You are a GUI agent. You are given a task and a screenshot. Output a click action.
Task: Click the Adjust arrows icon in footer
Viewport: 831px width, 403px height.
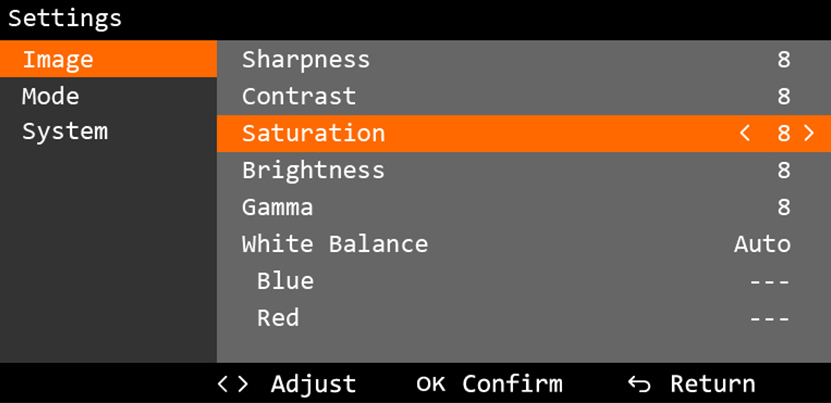[233, 384]
